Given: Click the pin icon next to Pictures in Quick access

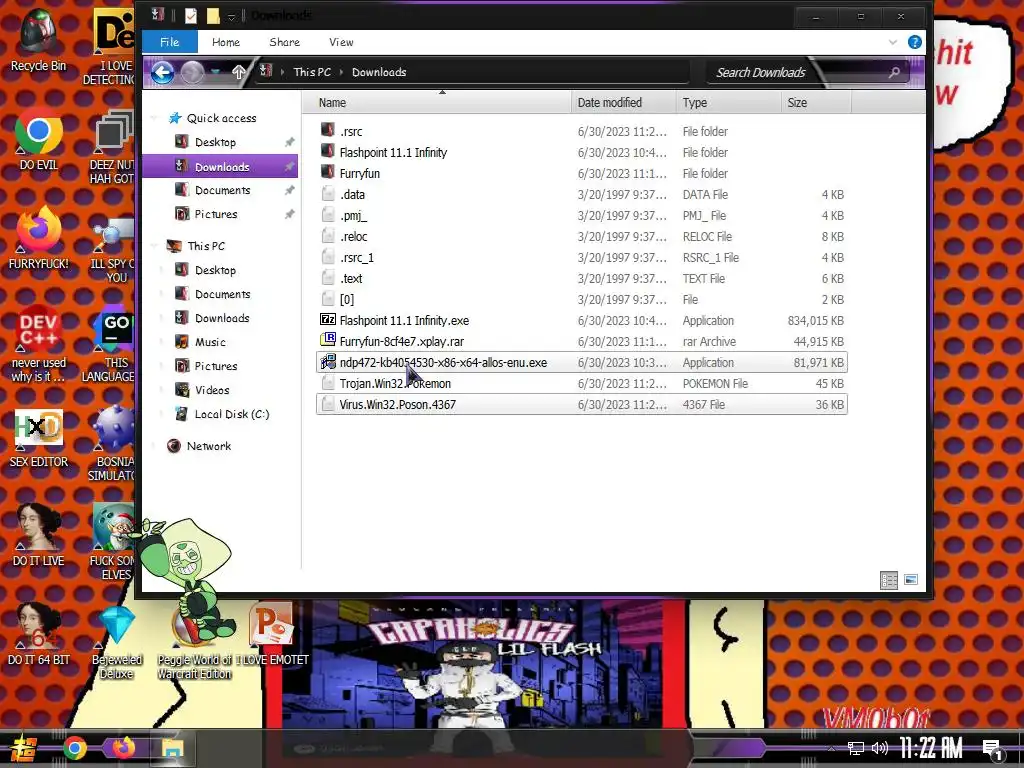Looking at the screenshot, I should [289, 214].
